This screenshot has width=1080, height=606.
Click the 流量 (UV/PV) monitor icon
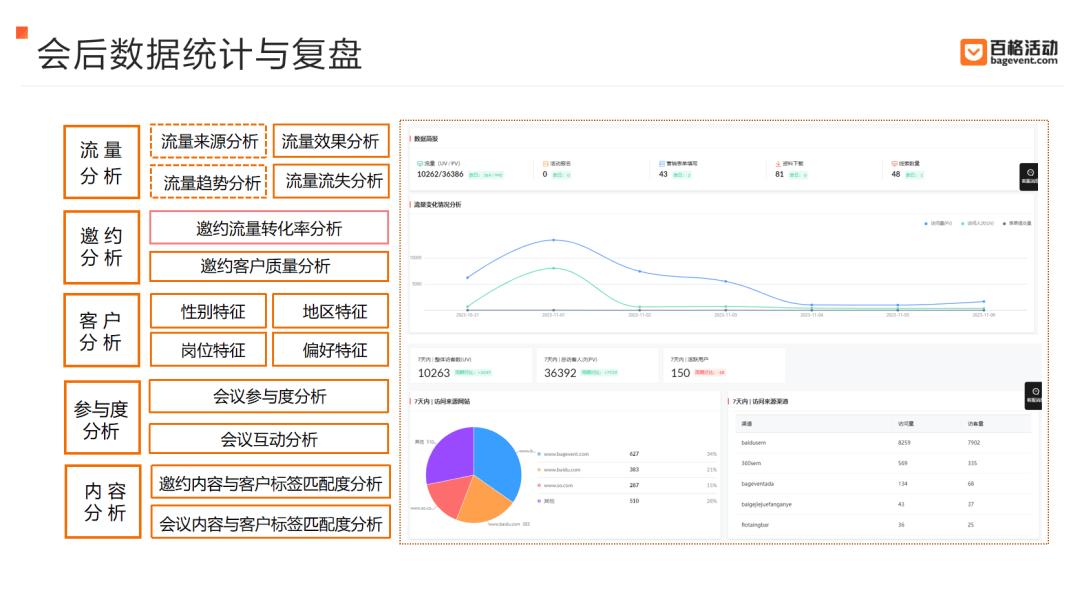point(419,164)
